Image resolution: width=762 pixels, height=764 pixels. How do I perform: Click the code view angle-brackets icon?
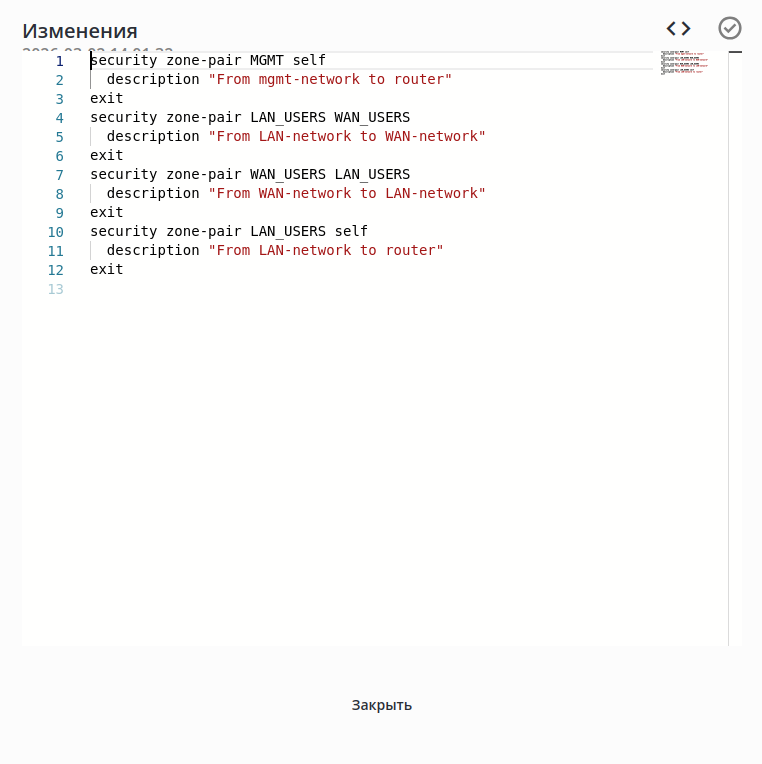[679, 29]
